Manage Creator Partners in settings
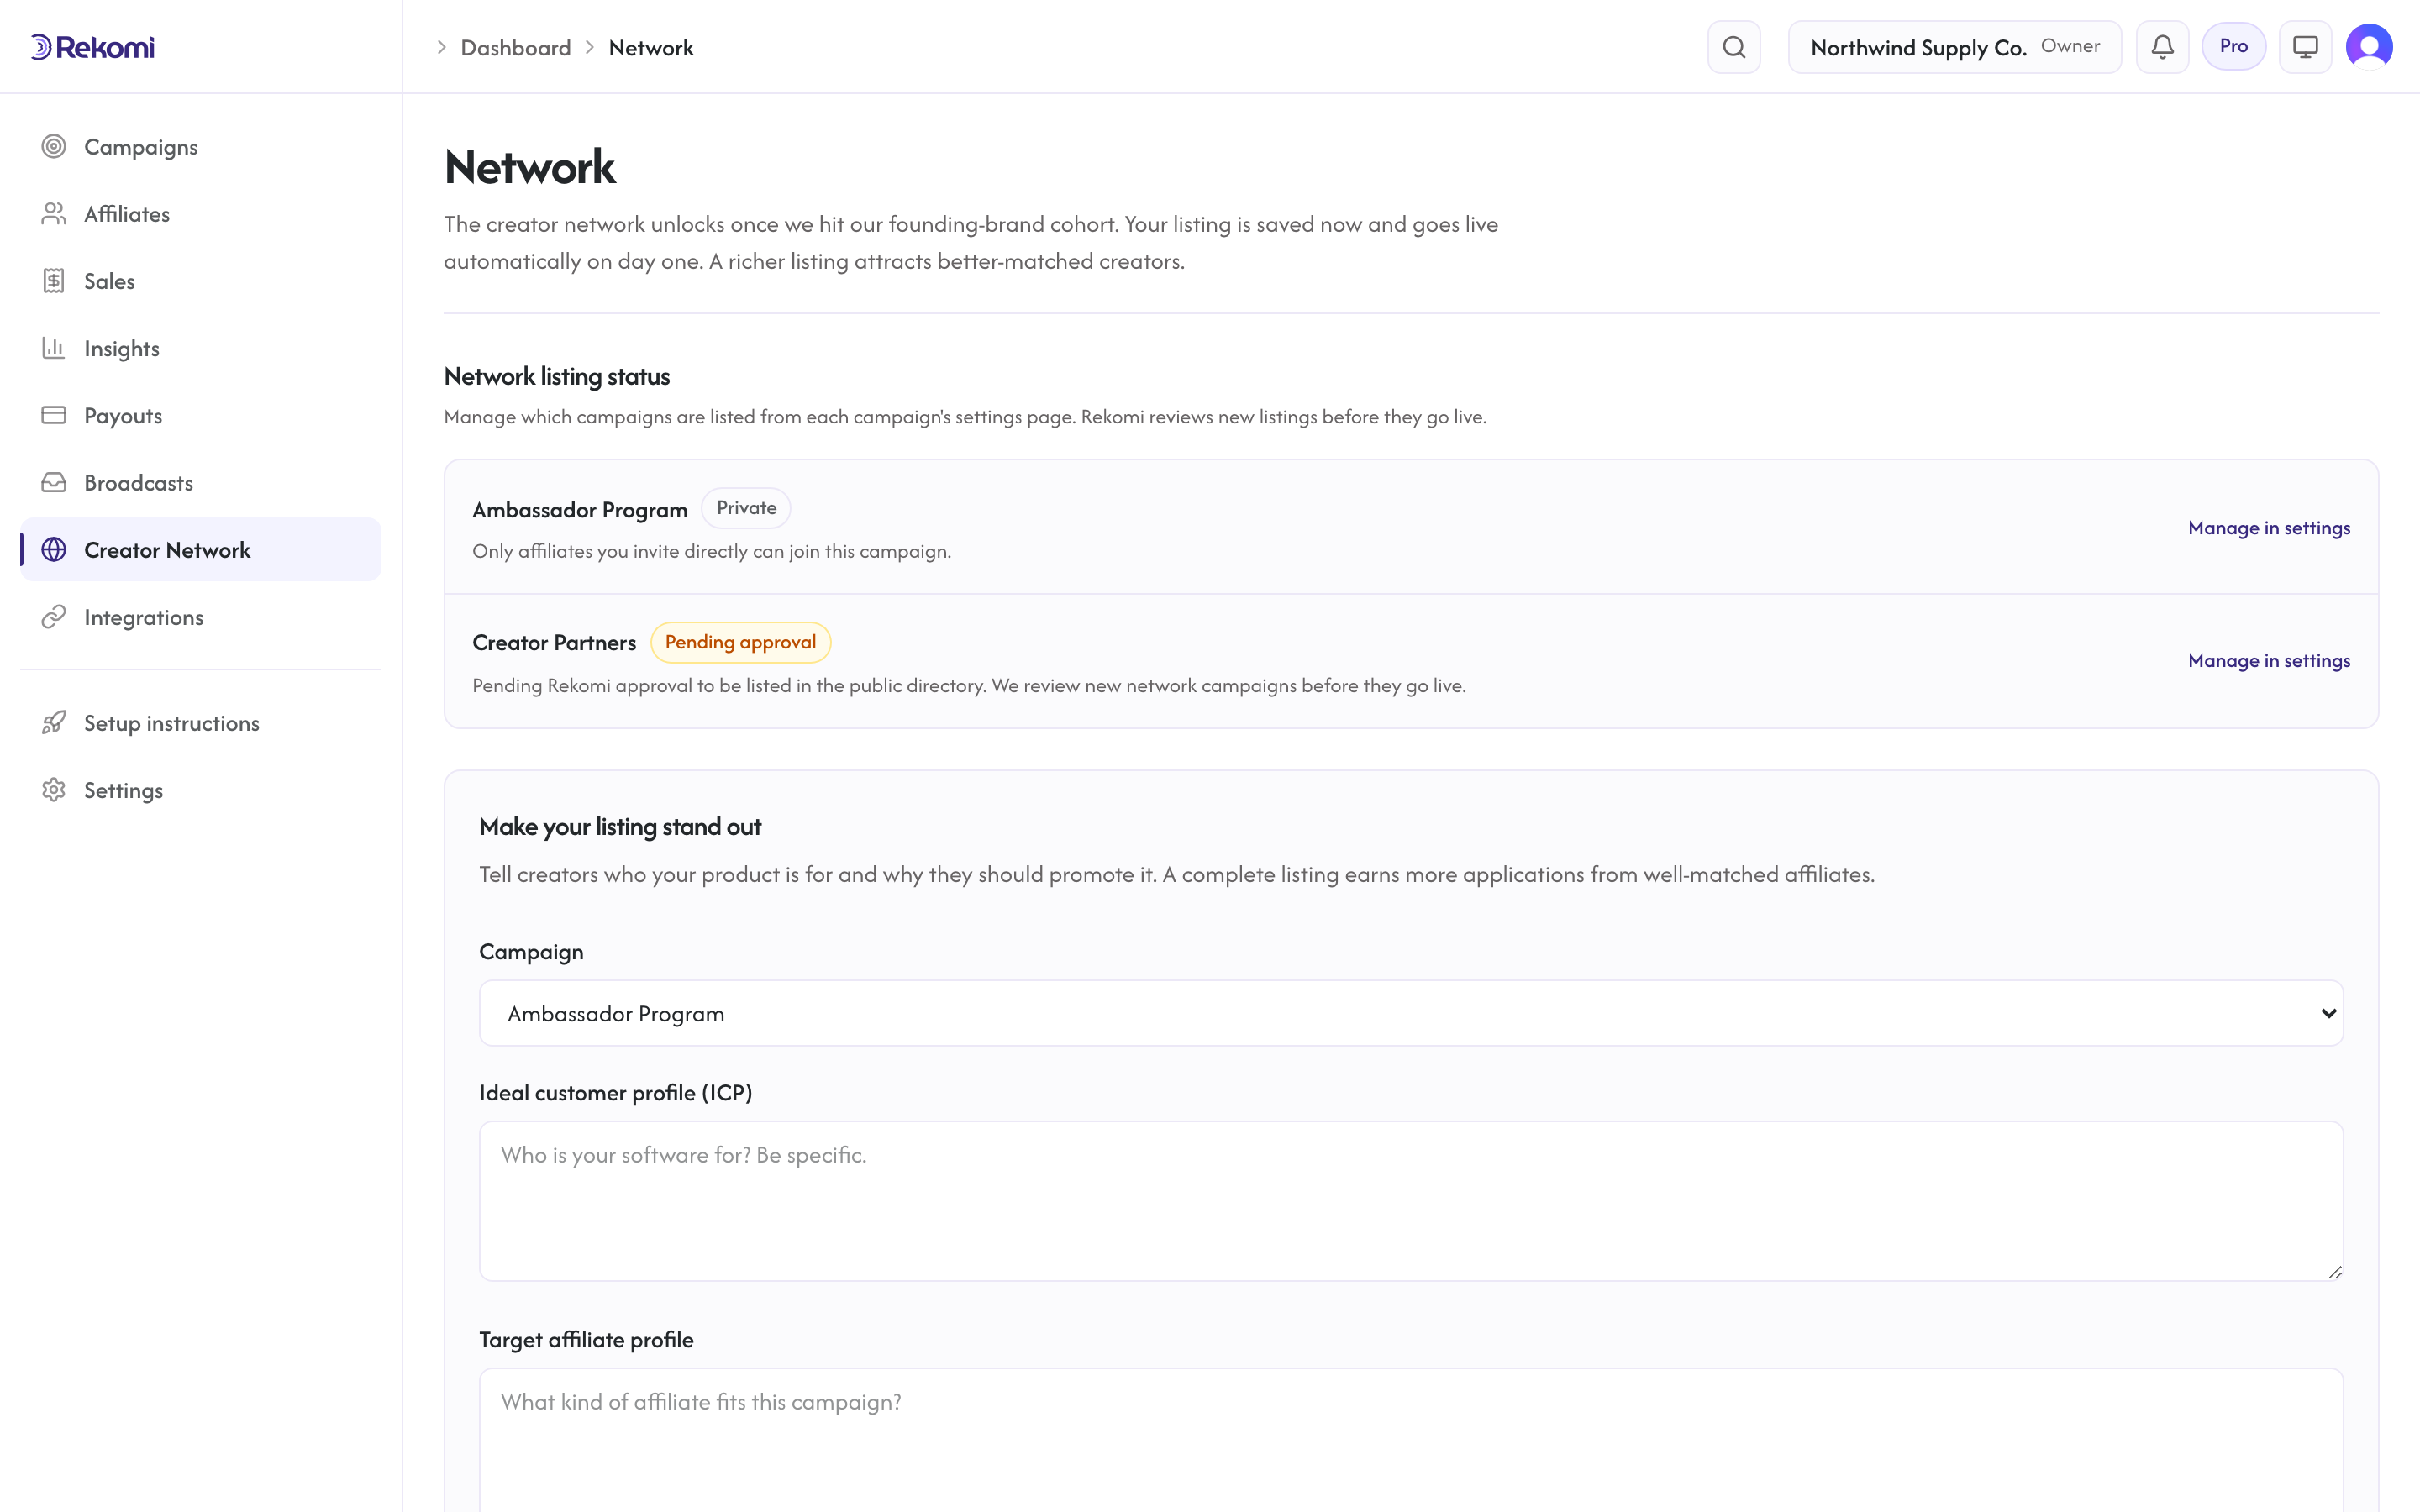2420x1512 pixels. [2269, 661]
